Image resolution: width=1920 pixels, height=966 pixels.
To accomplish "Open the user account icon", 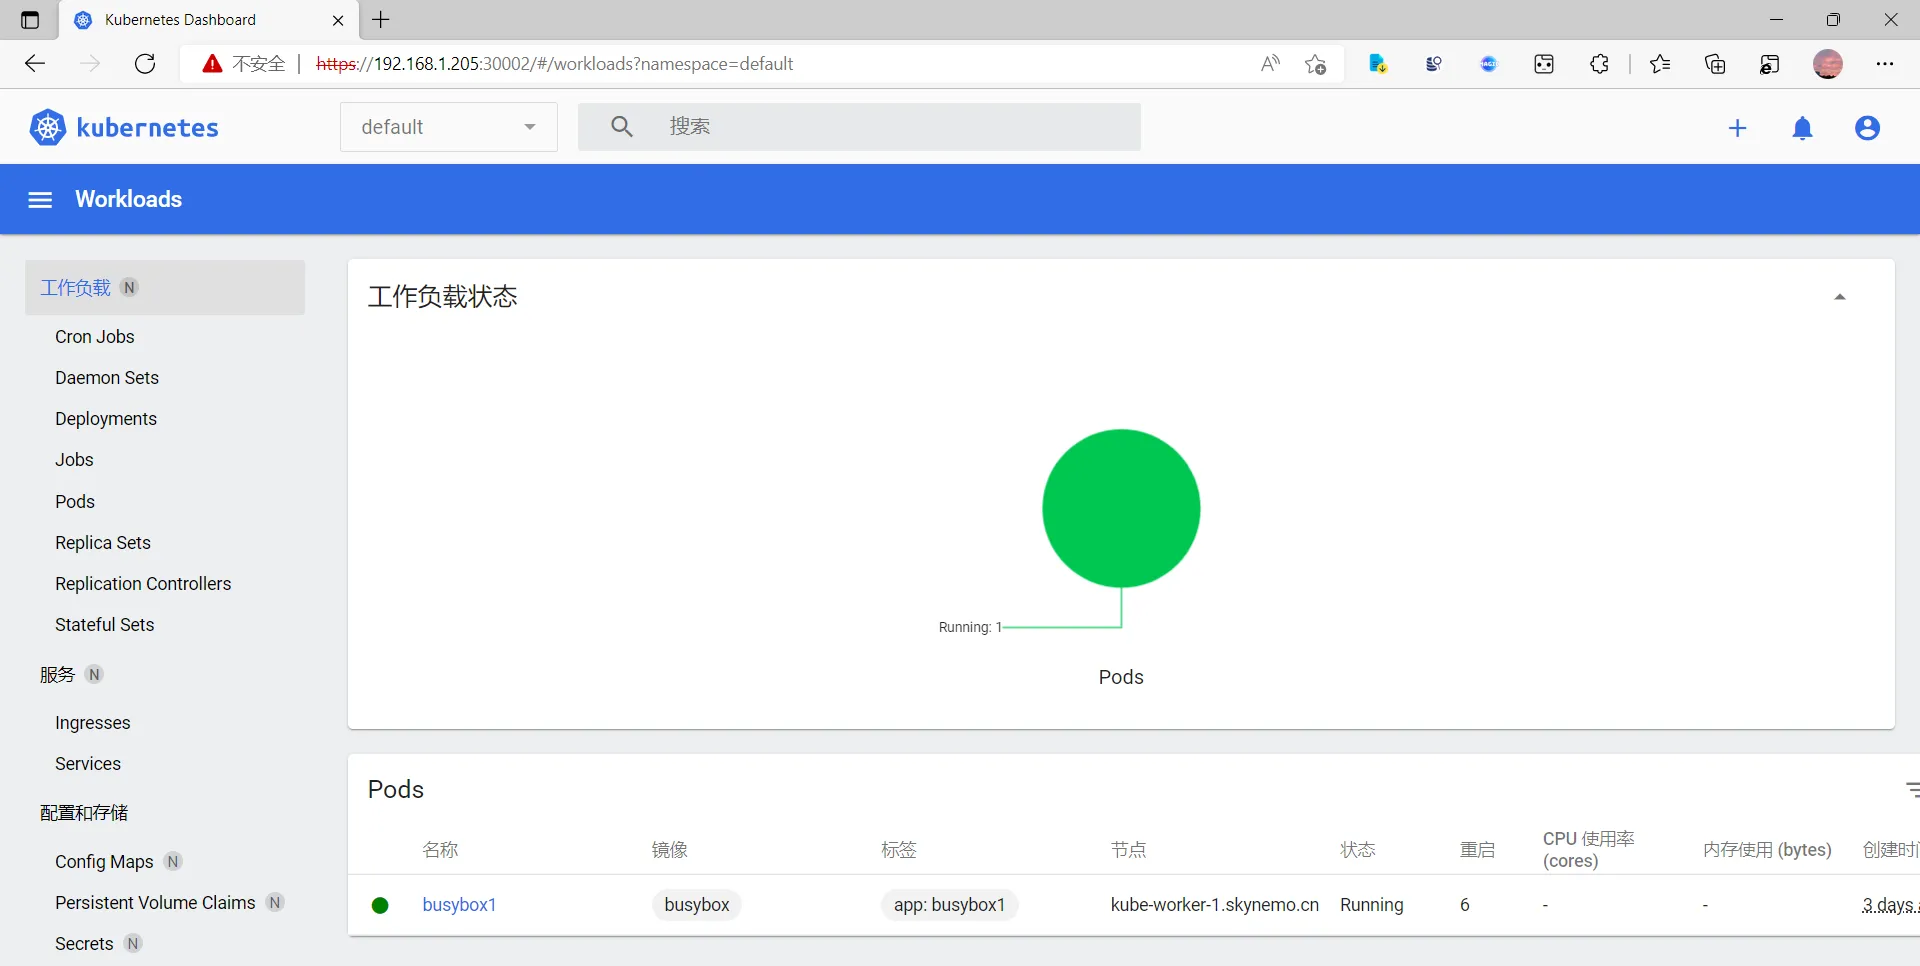I will tap(1867, 128).
